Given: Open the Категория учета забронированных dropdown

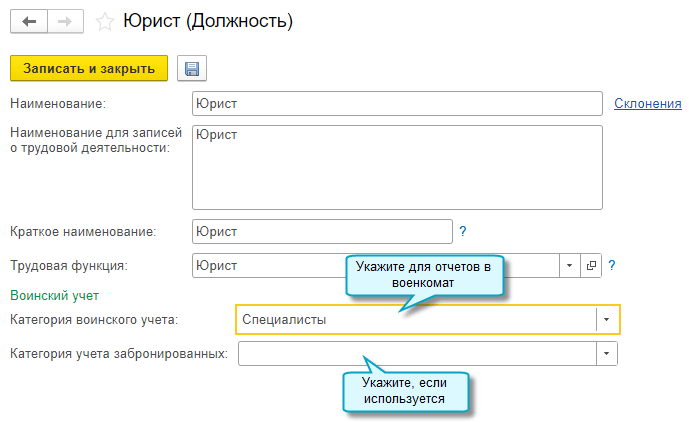Looking at the screenshot, I should point(607,354).
